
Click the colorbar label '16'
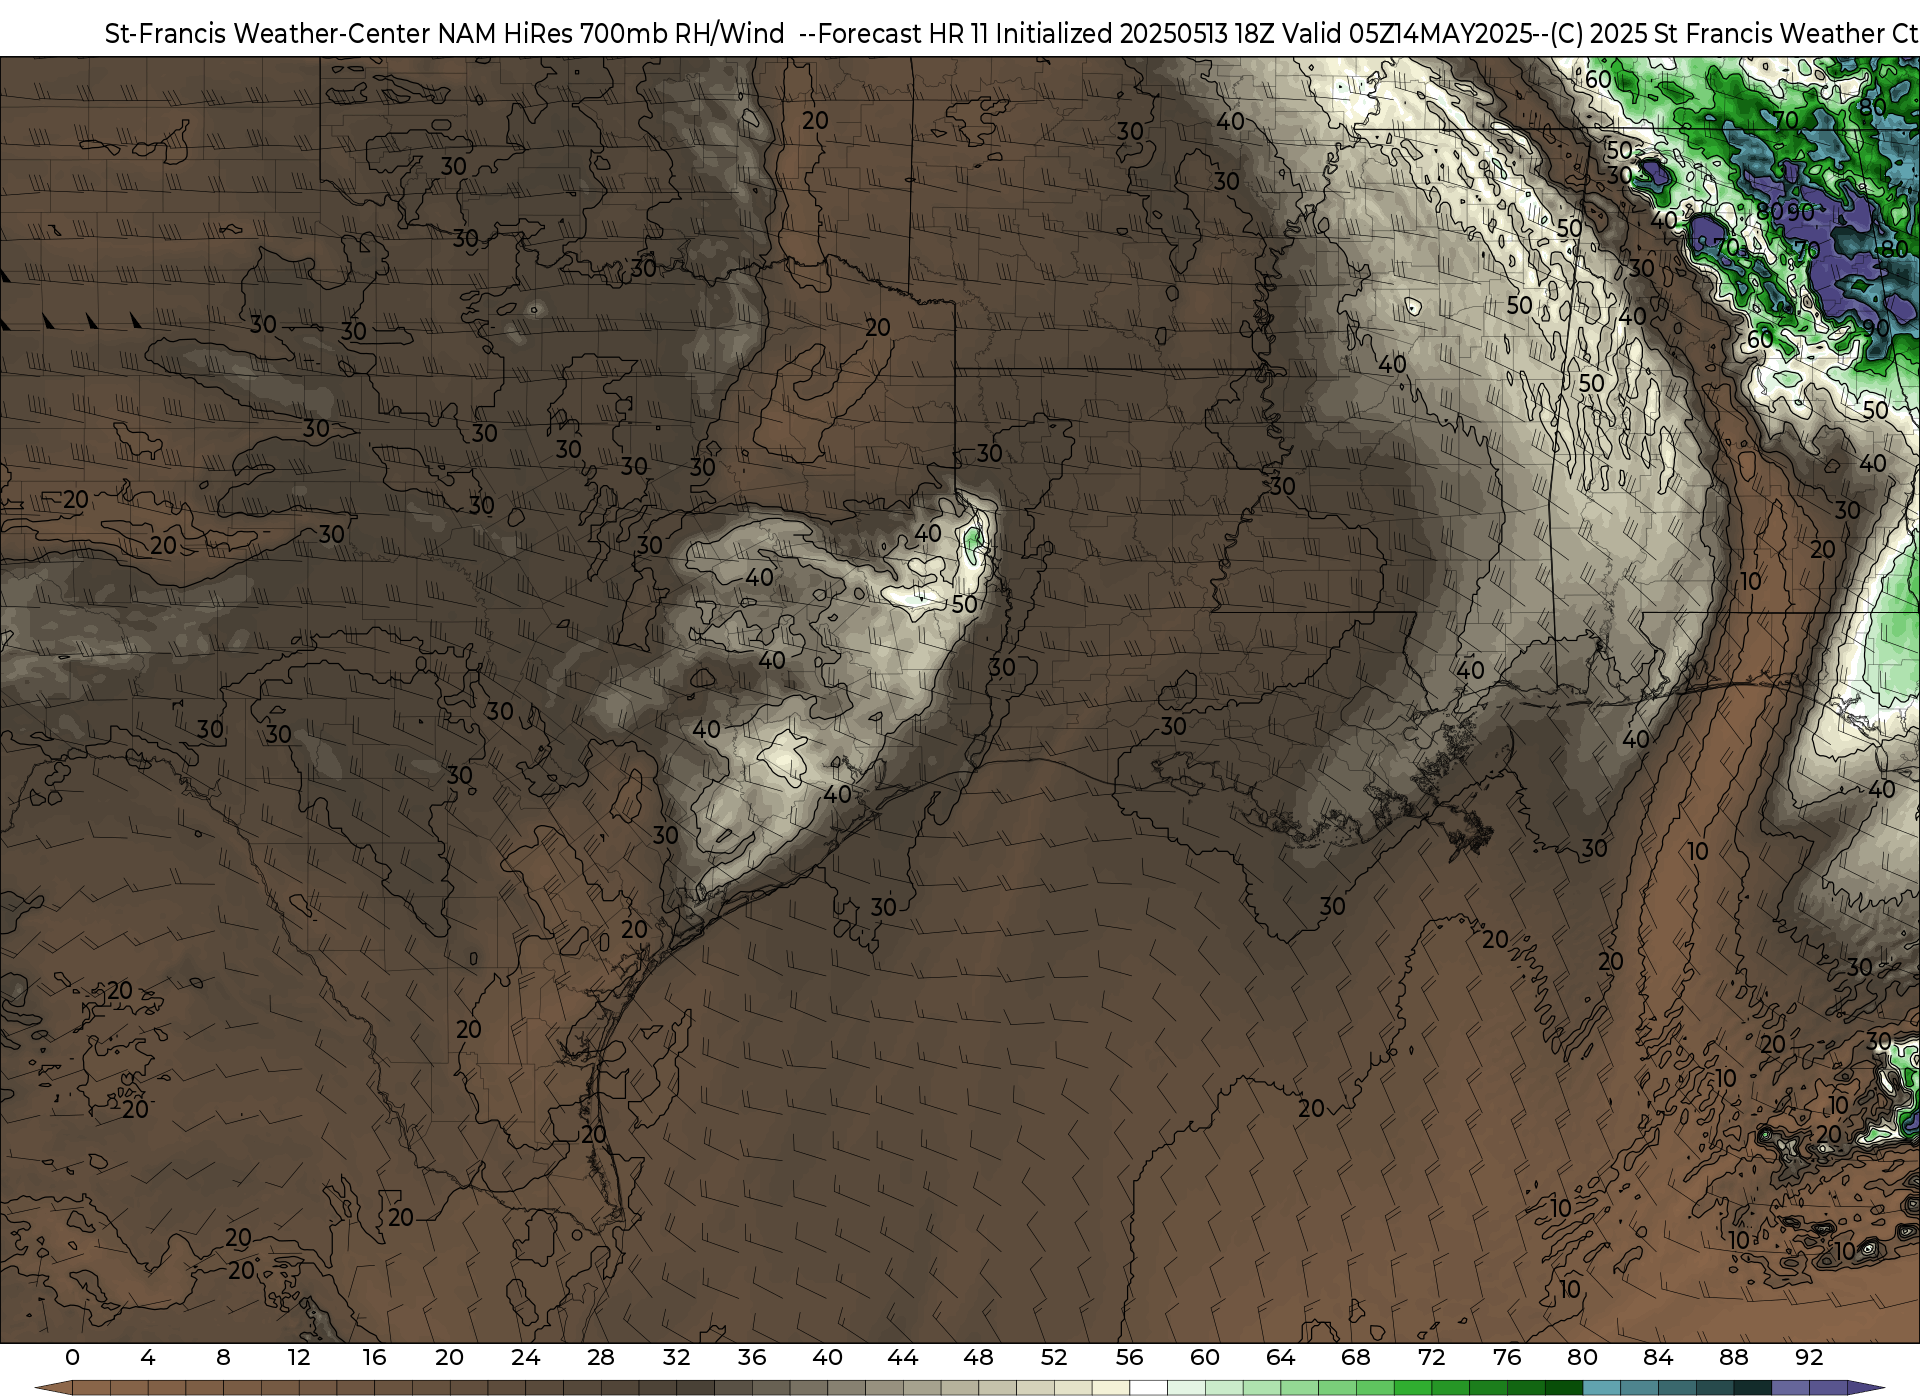pyautogui.click(x=374, y=1357)
